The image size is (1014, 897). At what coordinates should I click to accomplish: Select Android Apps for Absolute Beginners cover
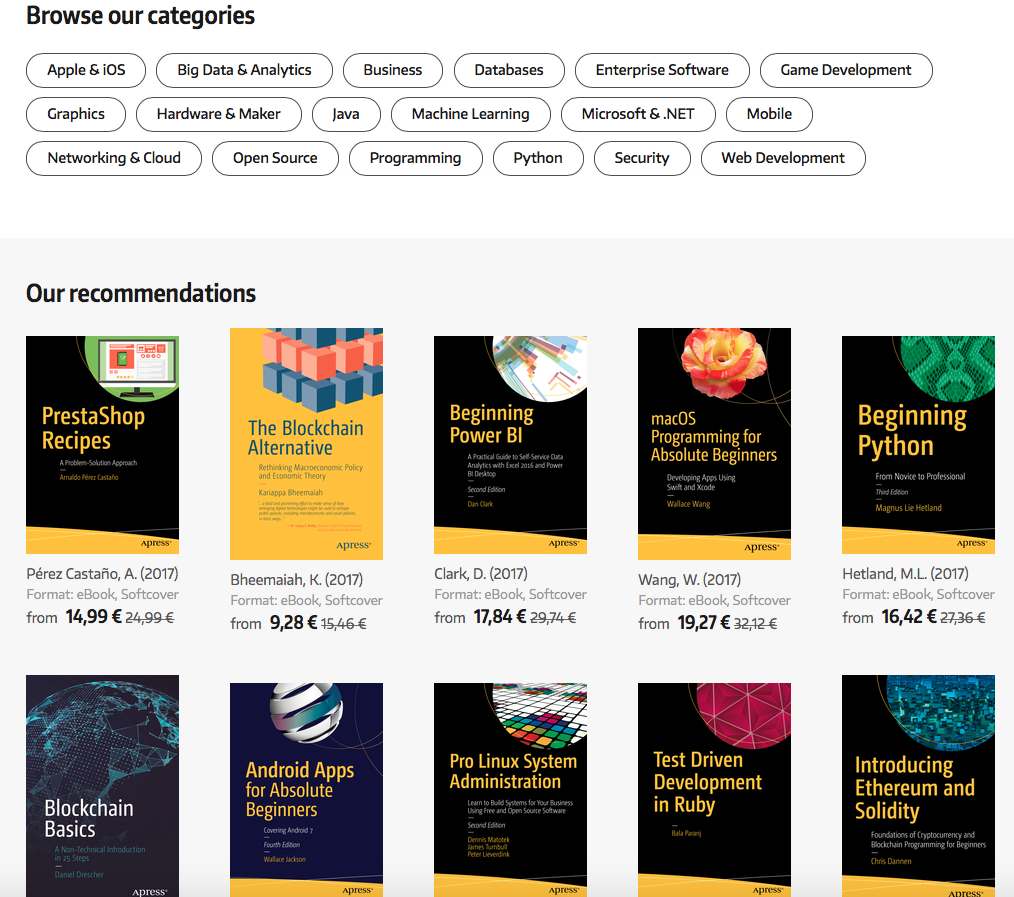306,789
